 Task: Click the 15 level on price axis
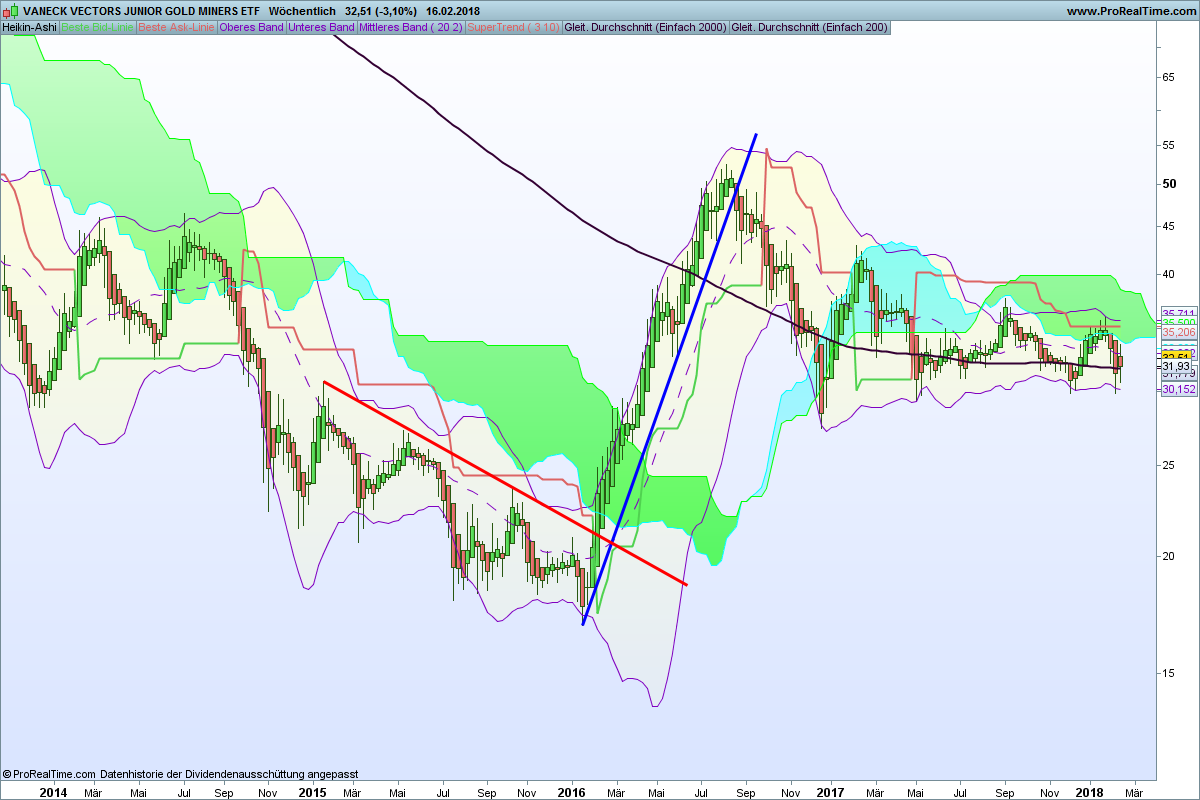pyautogui.click(x=1167, y=673)
